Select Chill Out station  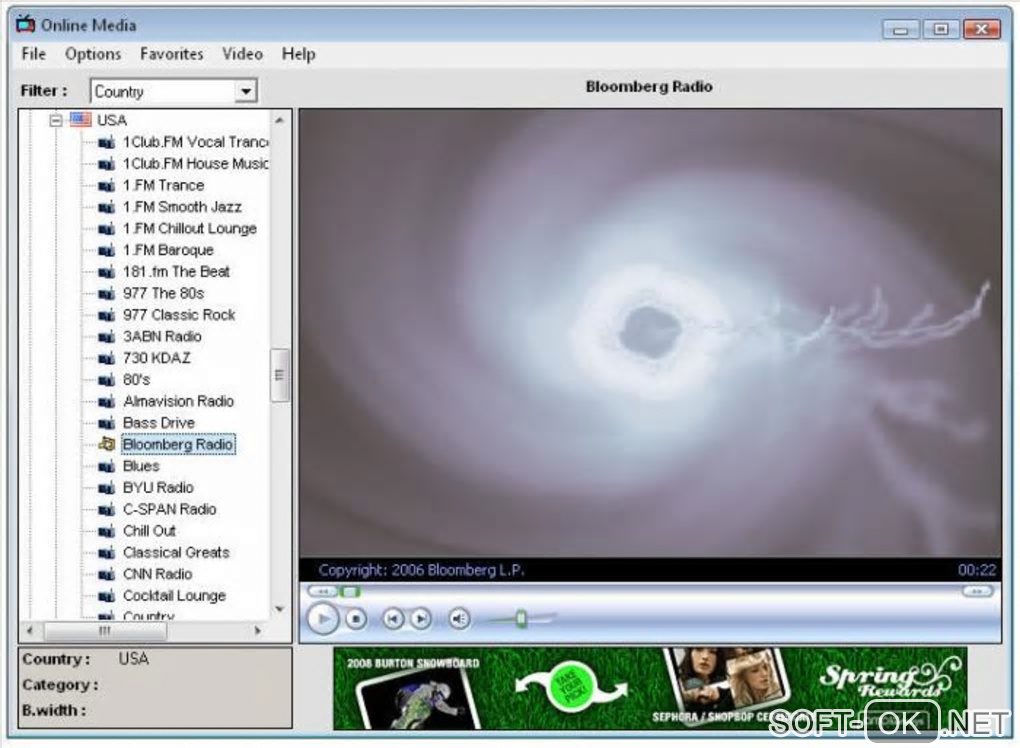pyautogui.click(x=149, y=531)
